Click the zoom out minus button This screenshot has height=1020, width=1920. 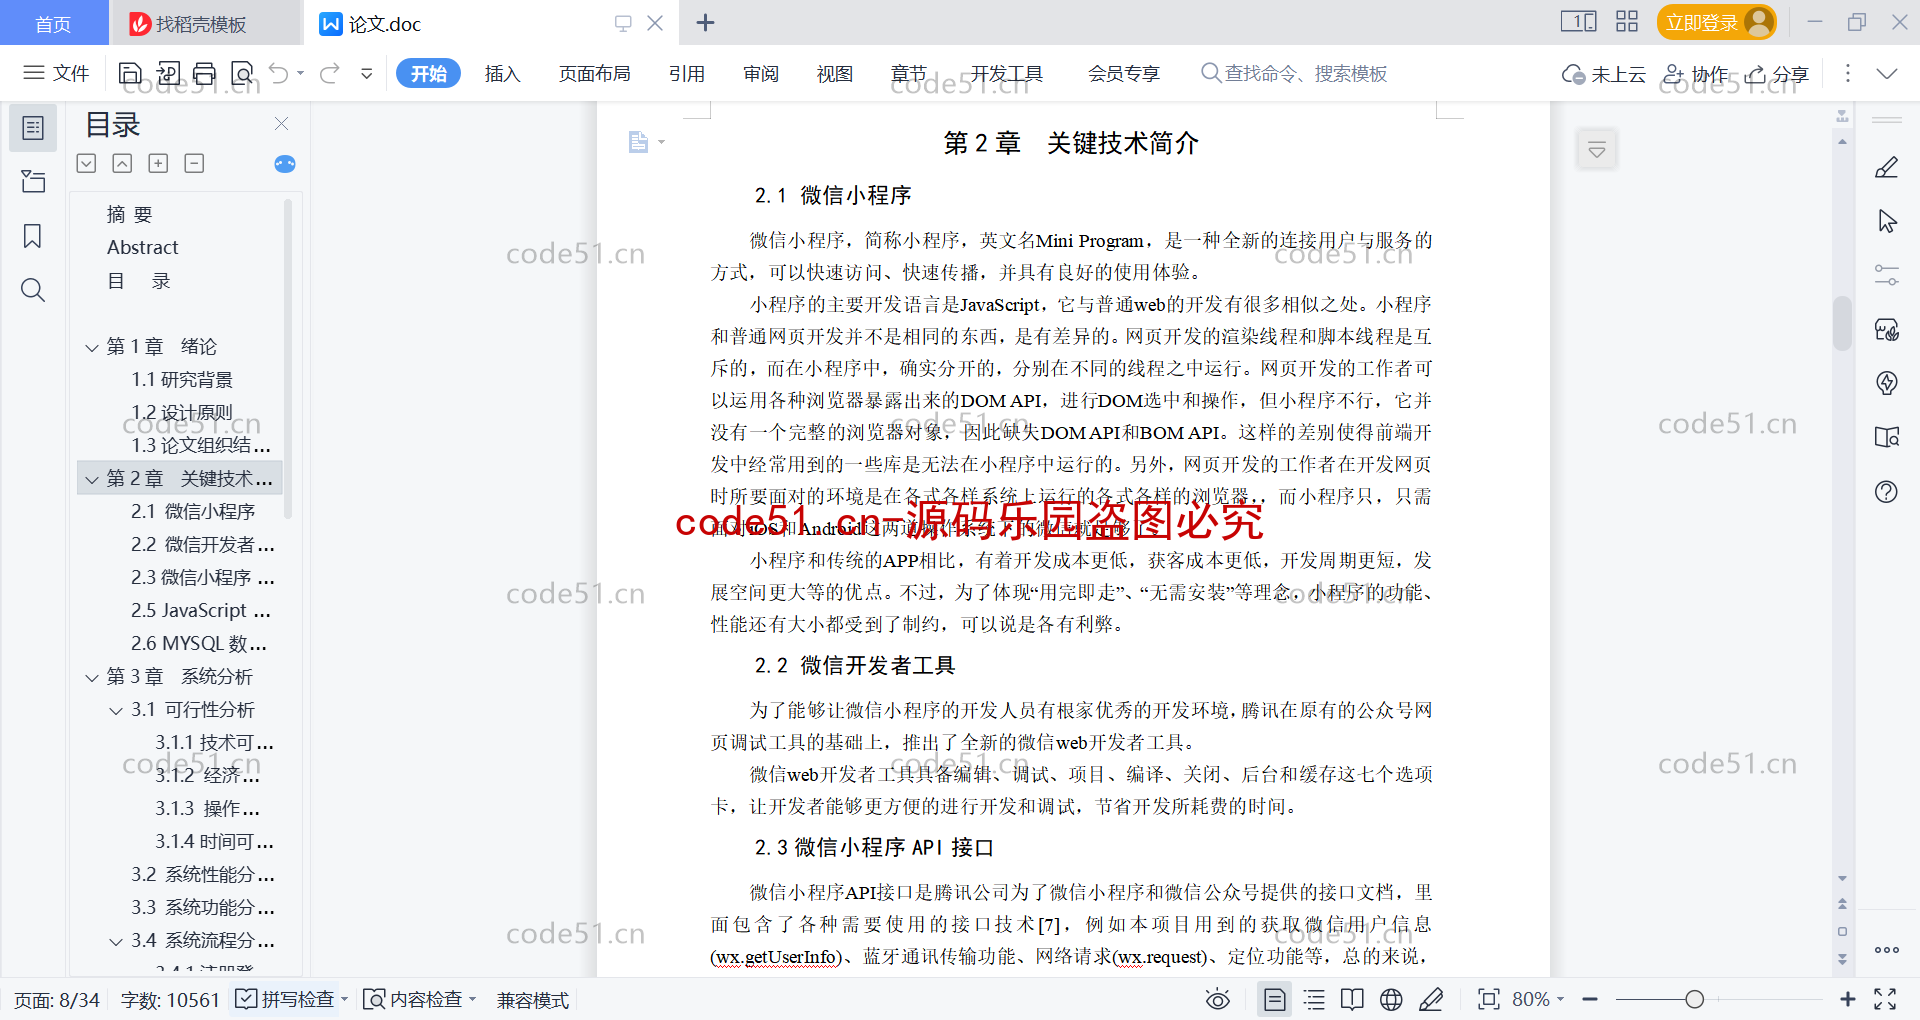pyautogui.click(x=1590, y=999)
